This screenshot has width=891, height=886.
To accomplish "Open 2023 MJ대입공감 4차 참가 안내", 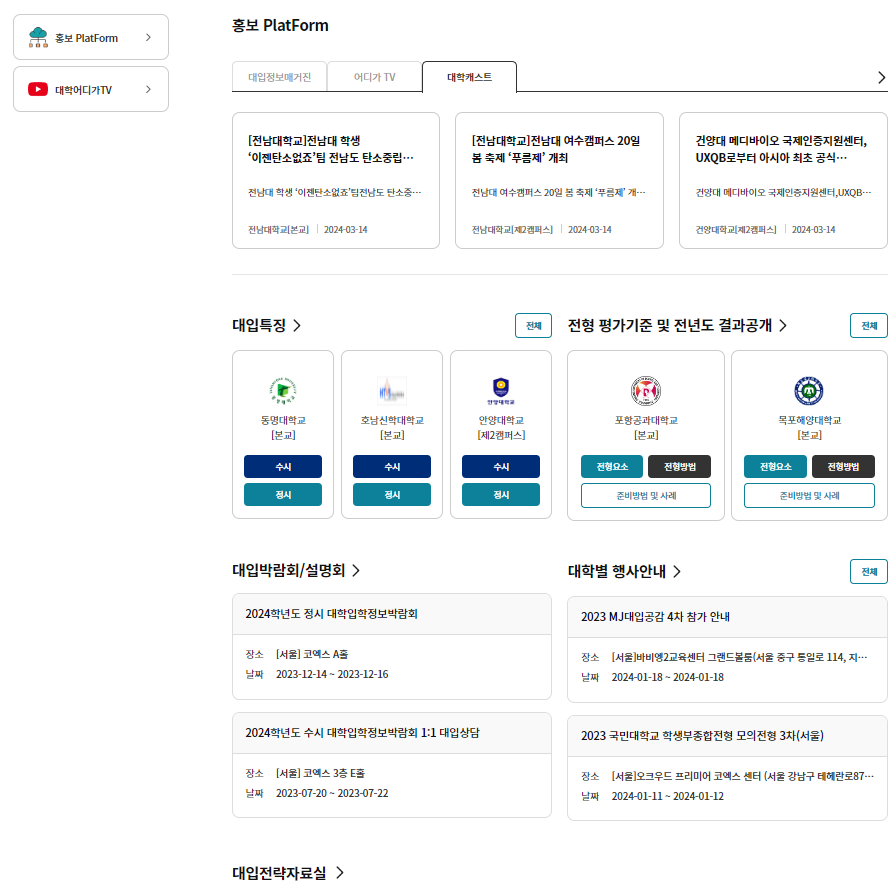I will 727,649.
